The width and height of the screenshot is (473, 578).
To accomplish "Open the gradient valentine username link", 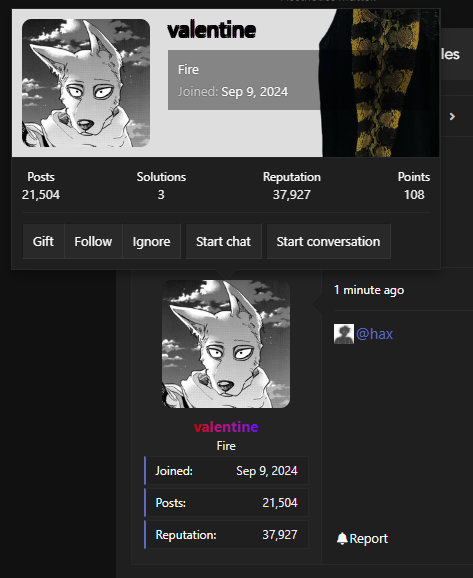I will [226, 427].
